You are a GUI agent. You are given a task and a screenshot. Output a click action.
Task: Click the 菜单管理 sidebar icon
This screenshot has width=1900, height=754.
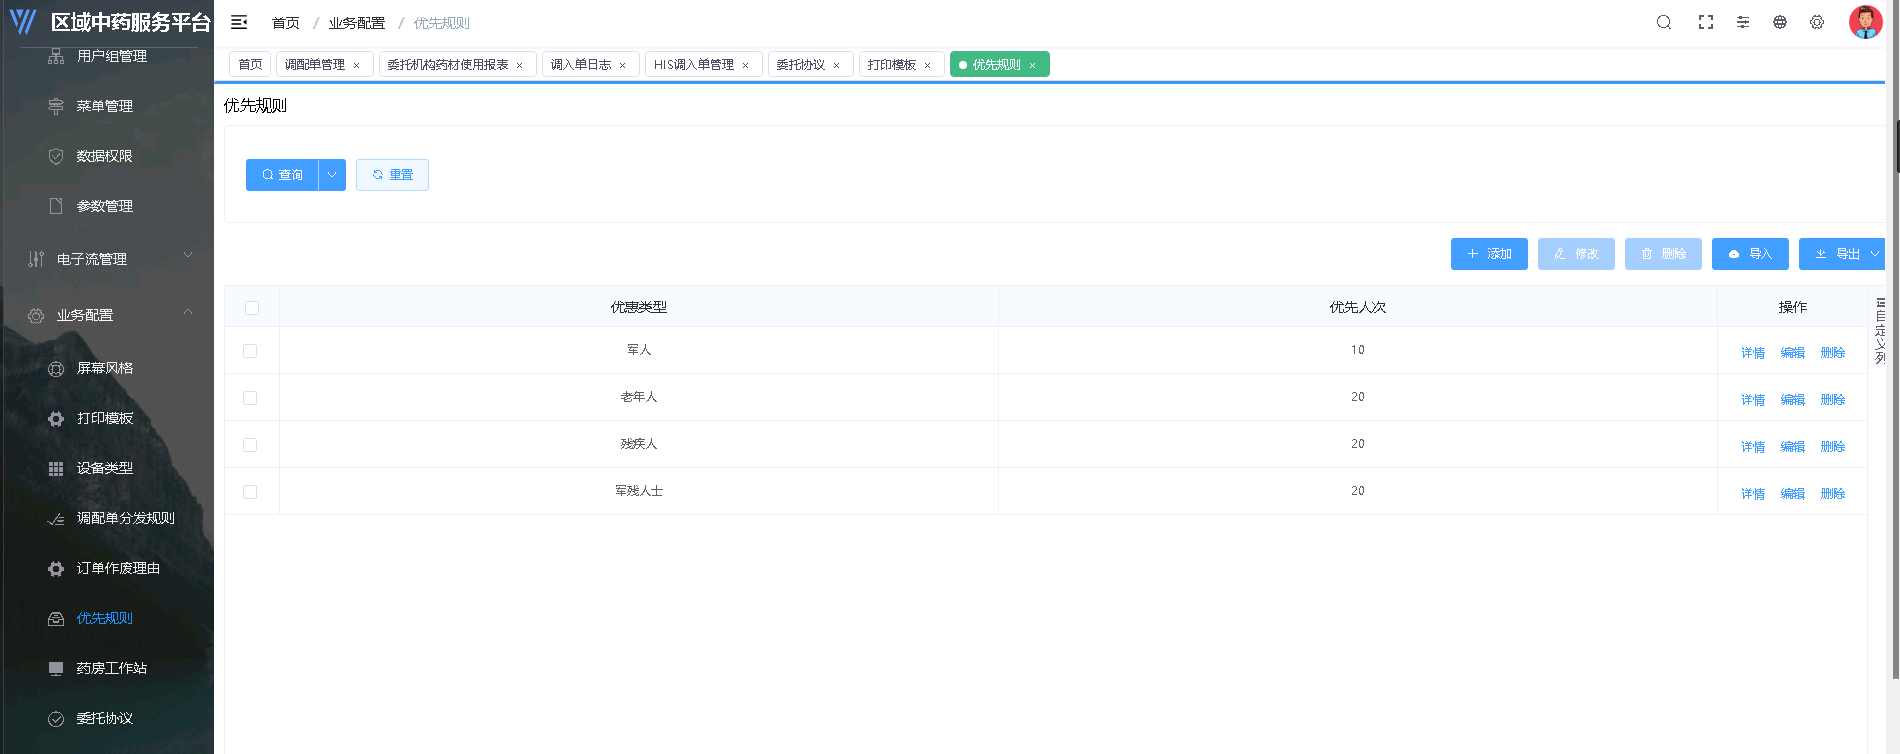point(56,106)
